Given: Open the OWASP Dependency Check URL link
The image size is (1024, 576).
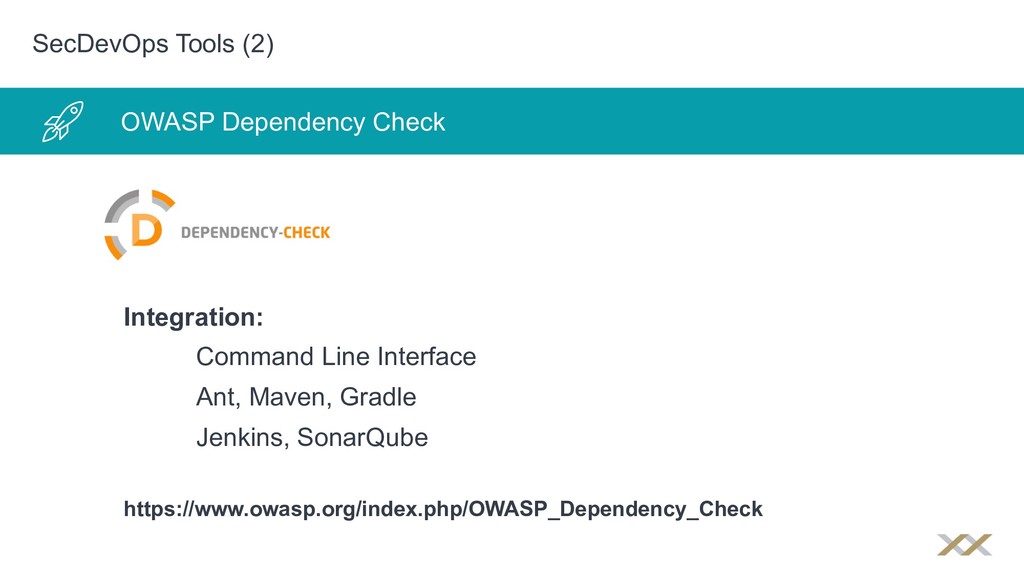Looking at the screenshot, I should (x=443, y=509).
